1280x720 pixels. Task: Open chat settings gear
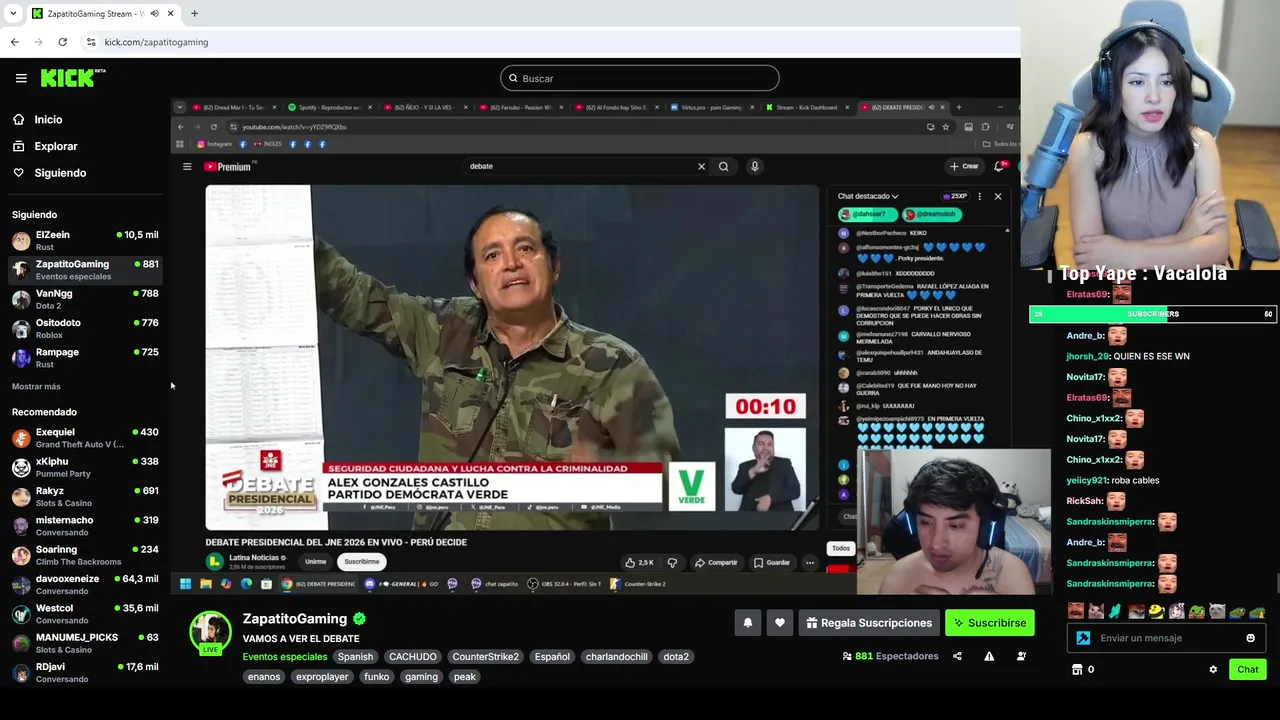tap(1213, 670)
